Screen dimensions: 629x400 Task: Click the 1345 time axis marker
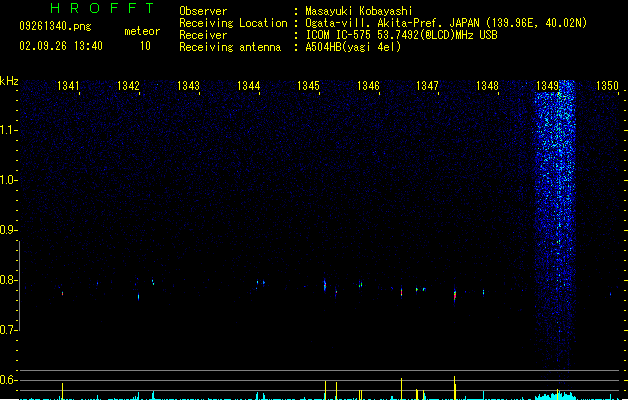tap(308, 86)
